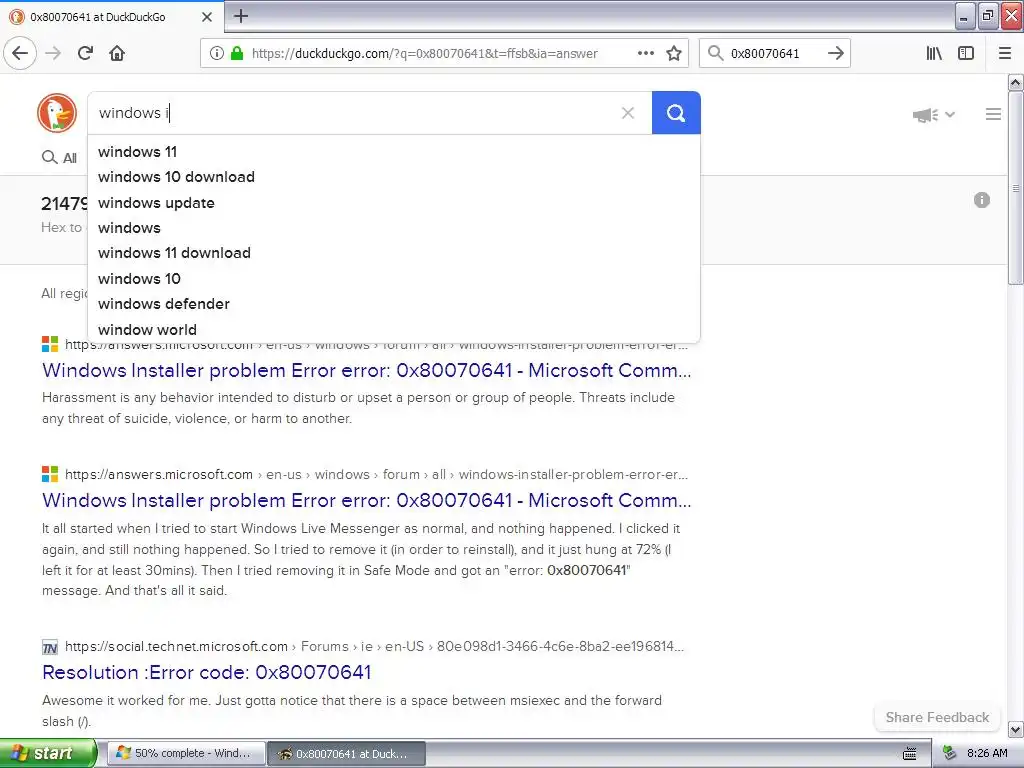Viewport: 1024px width, 768px height.
Task: Choose suggestion "window world"
Action: pyautogui.click(x=394, y=329)
